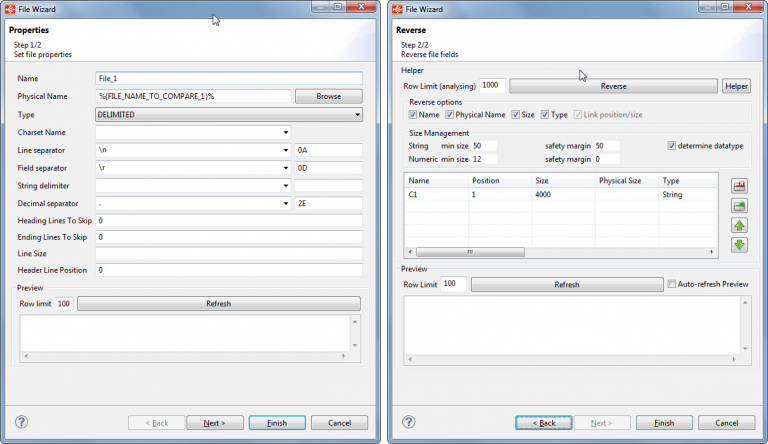This screenshot has width=768, height=444.
Task: Open help icon in Properties wizard
Action: click(21, 422)
